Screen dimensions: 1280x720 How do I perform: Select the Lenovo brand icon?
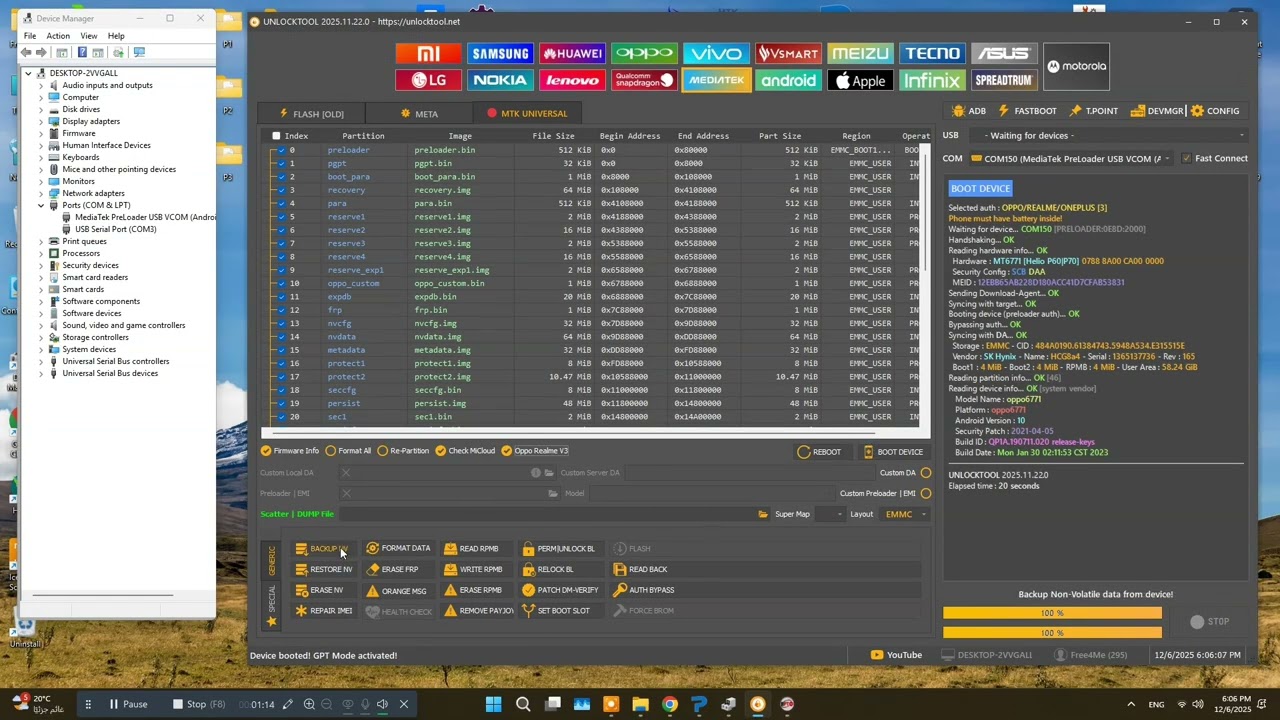(572, 80)
